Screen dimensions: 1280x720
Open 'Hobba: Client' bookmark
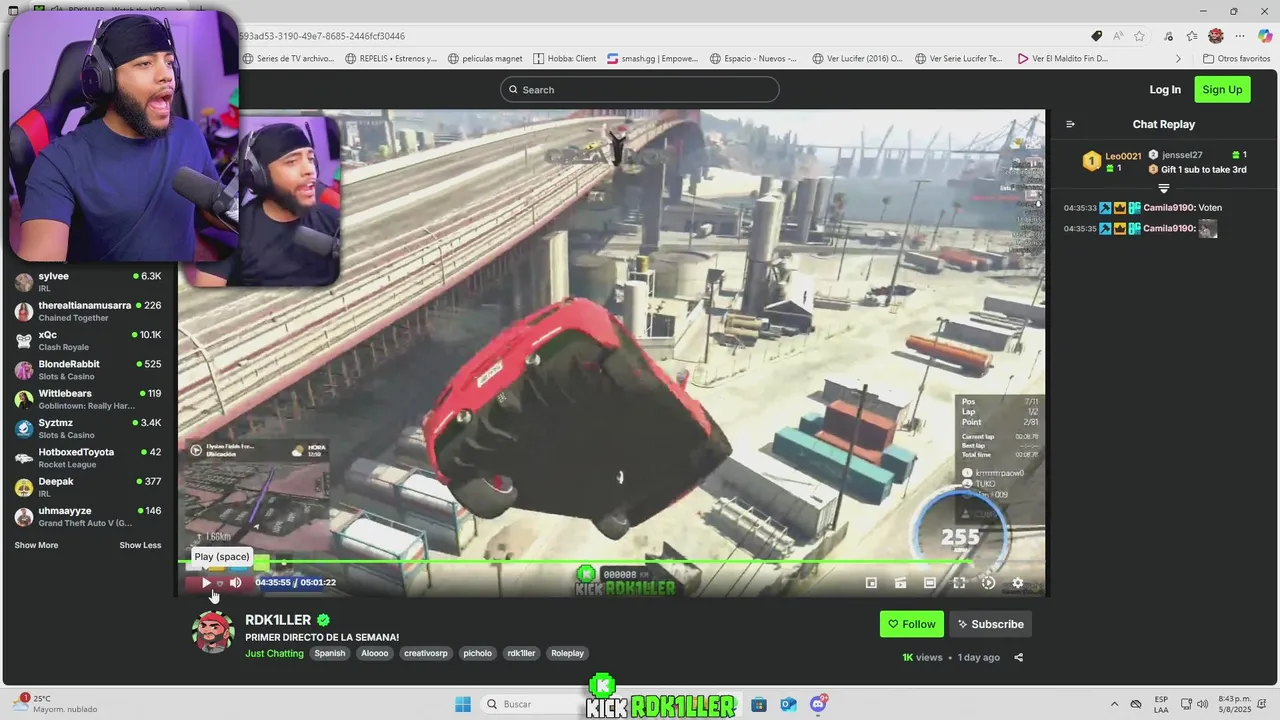pyautogui.click(x=565, y=59)
